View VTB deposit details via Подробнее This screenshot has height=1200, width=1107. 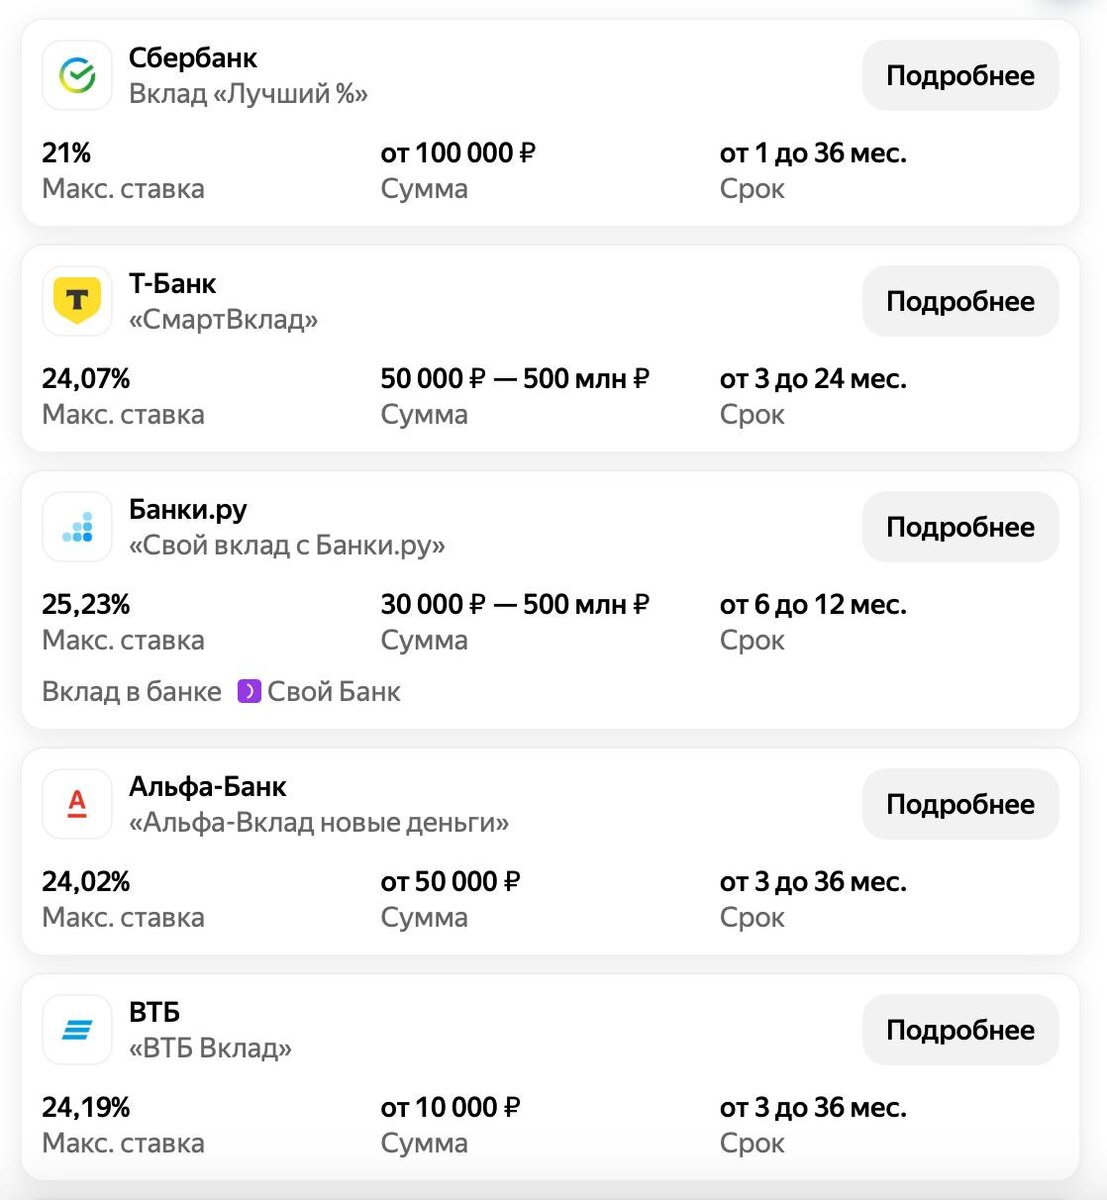click(x=960, y=1030)
